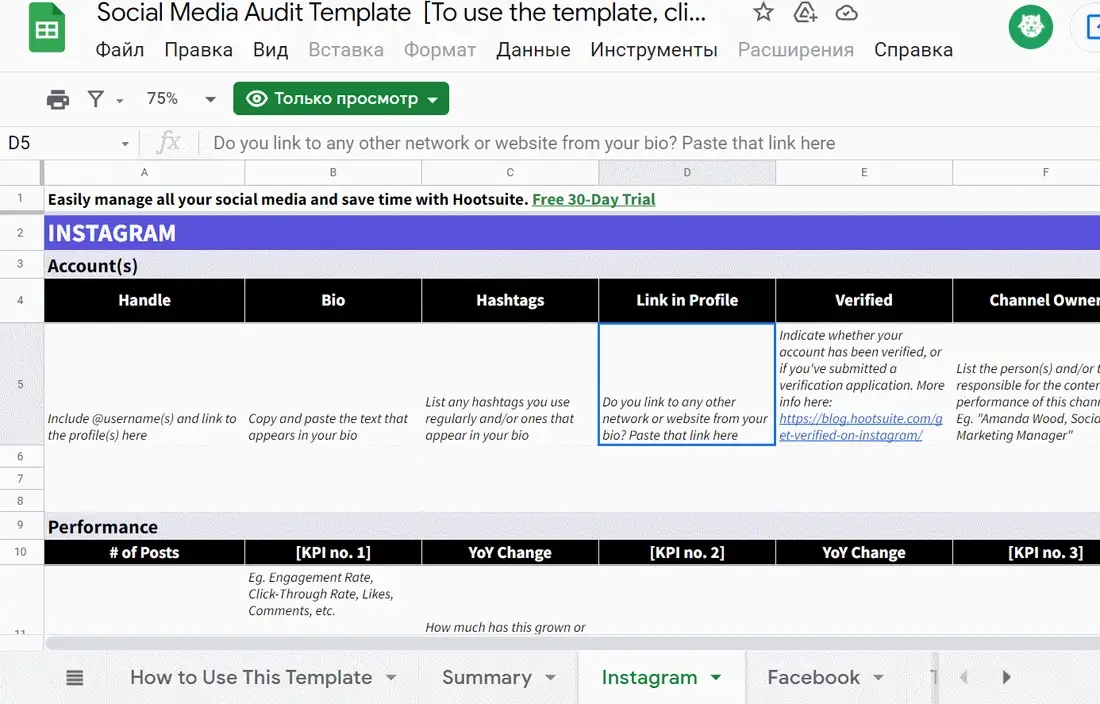
Task: Open the Инструменты menu
Action: pos(654,50)
